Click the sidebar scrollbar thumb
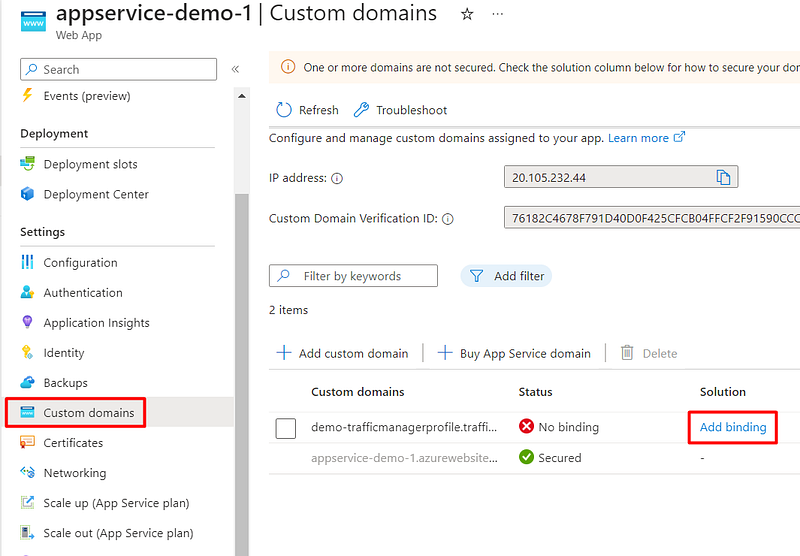The image size is (800, 556). [242, 375]
